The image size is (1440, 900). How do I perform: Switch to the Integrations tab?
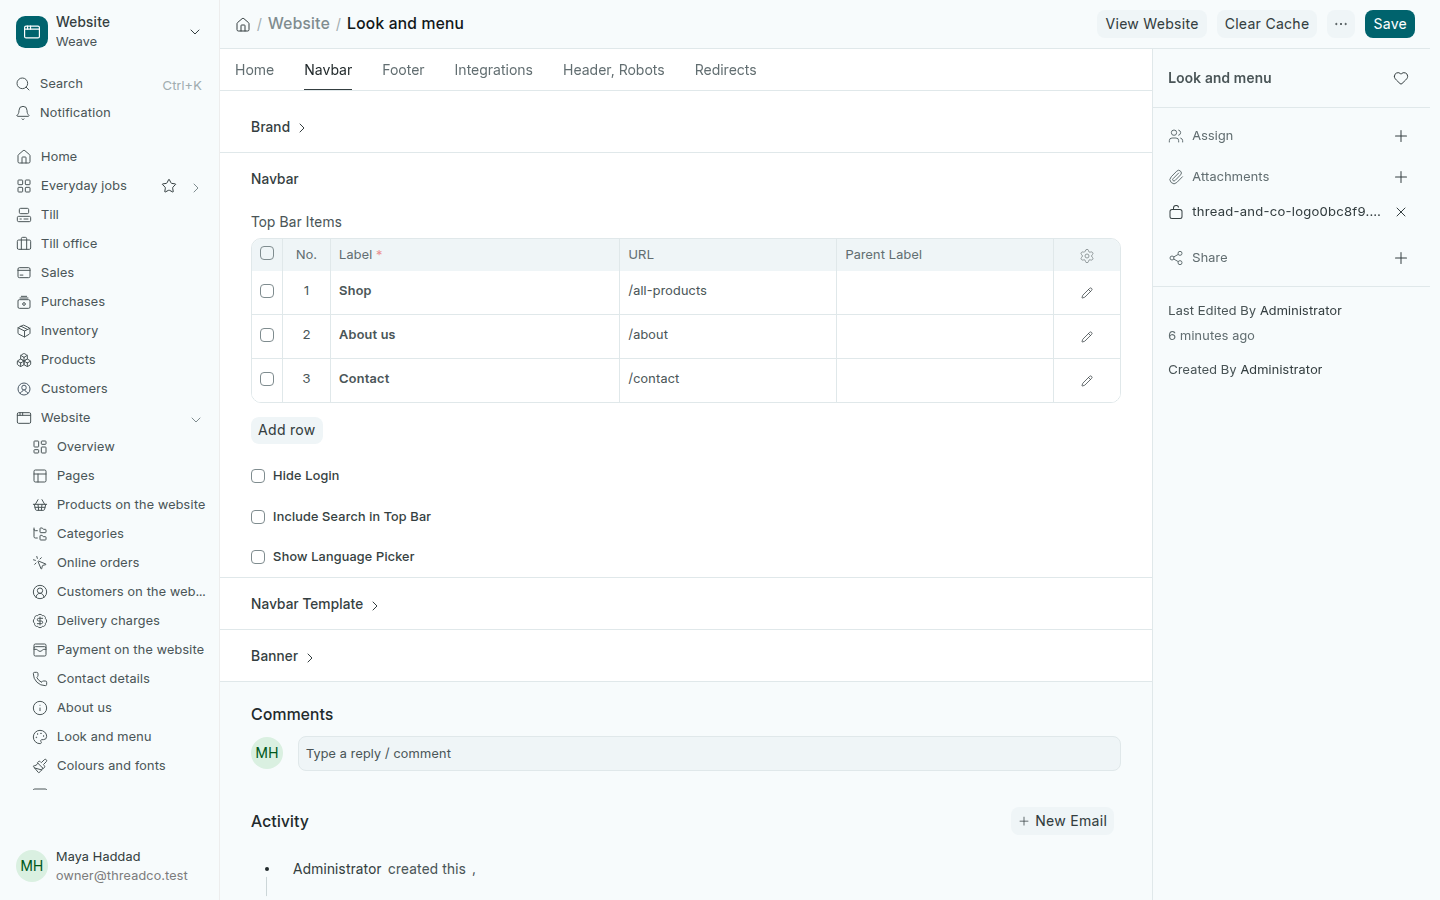[x=493, y=70]
